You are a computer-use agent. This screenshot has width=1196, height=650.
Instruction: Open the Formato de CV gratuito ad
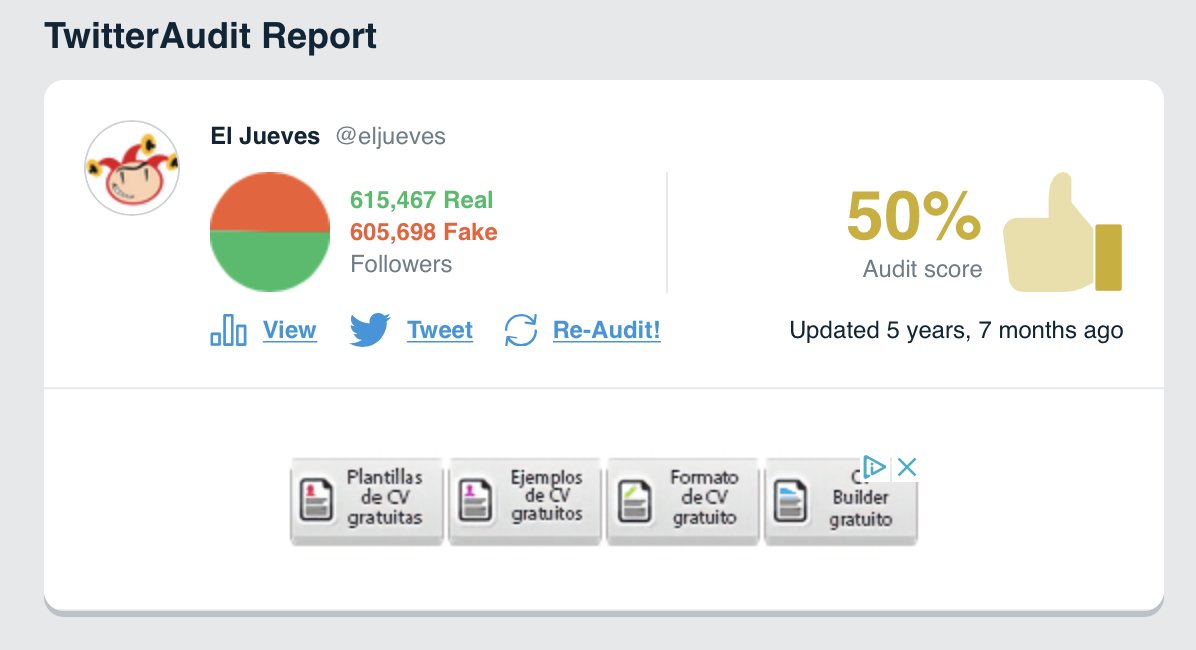pyautogui.click(x=683, y=500)
